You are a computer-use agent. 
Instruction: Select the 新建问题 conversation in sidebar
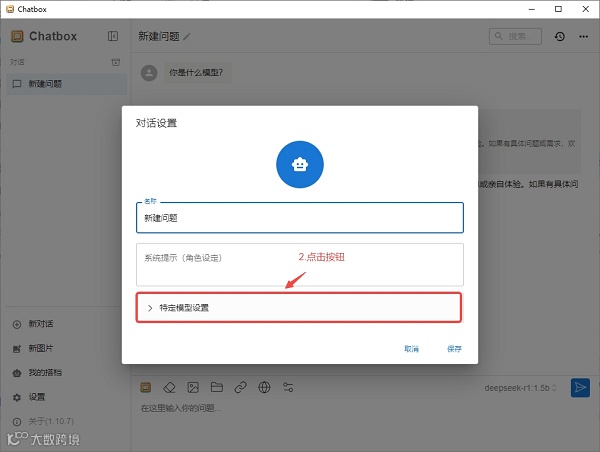point(67,84)
